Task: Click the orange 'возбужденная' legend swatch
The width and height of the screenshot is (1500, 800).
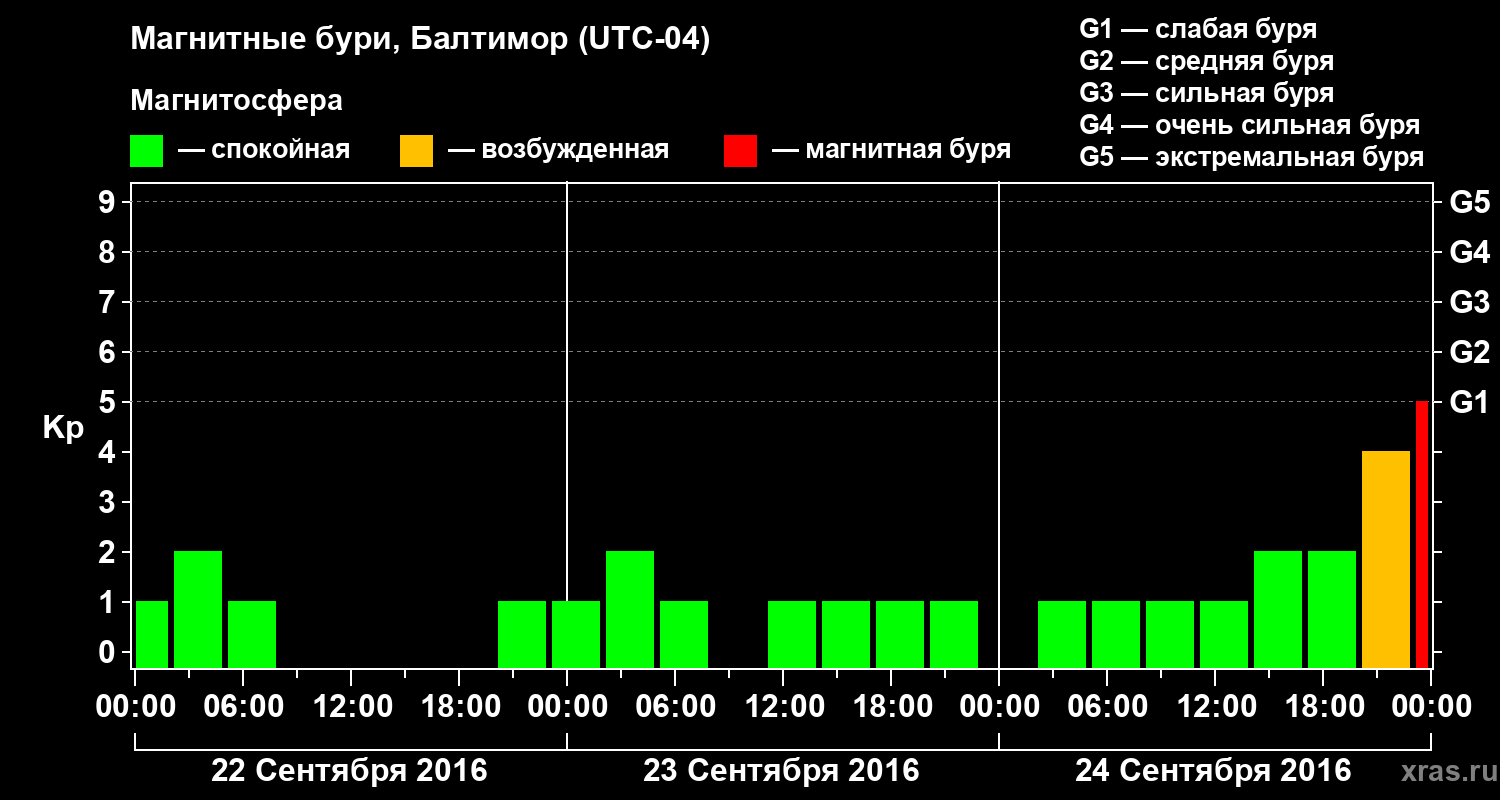Action: tap(416, 151)
